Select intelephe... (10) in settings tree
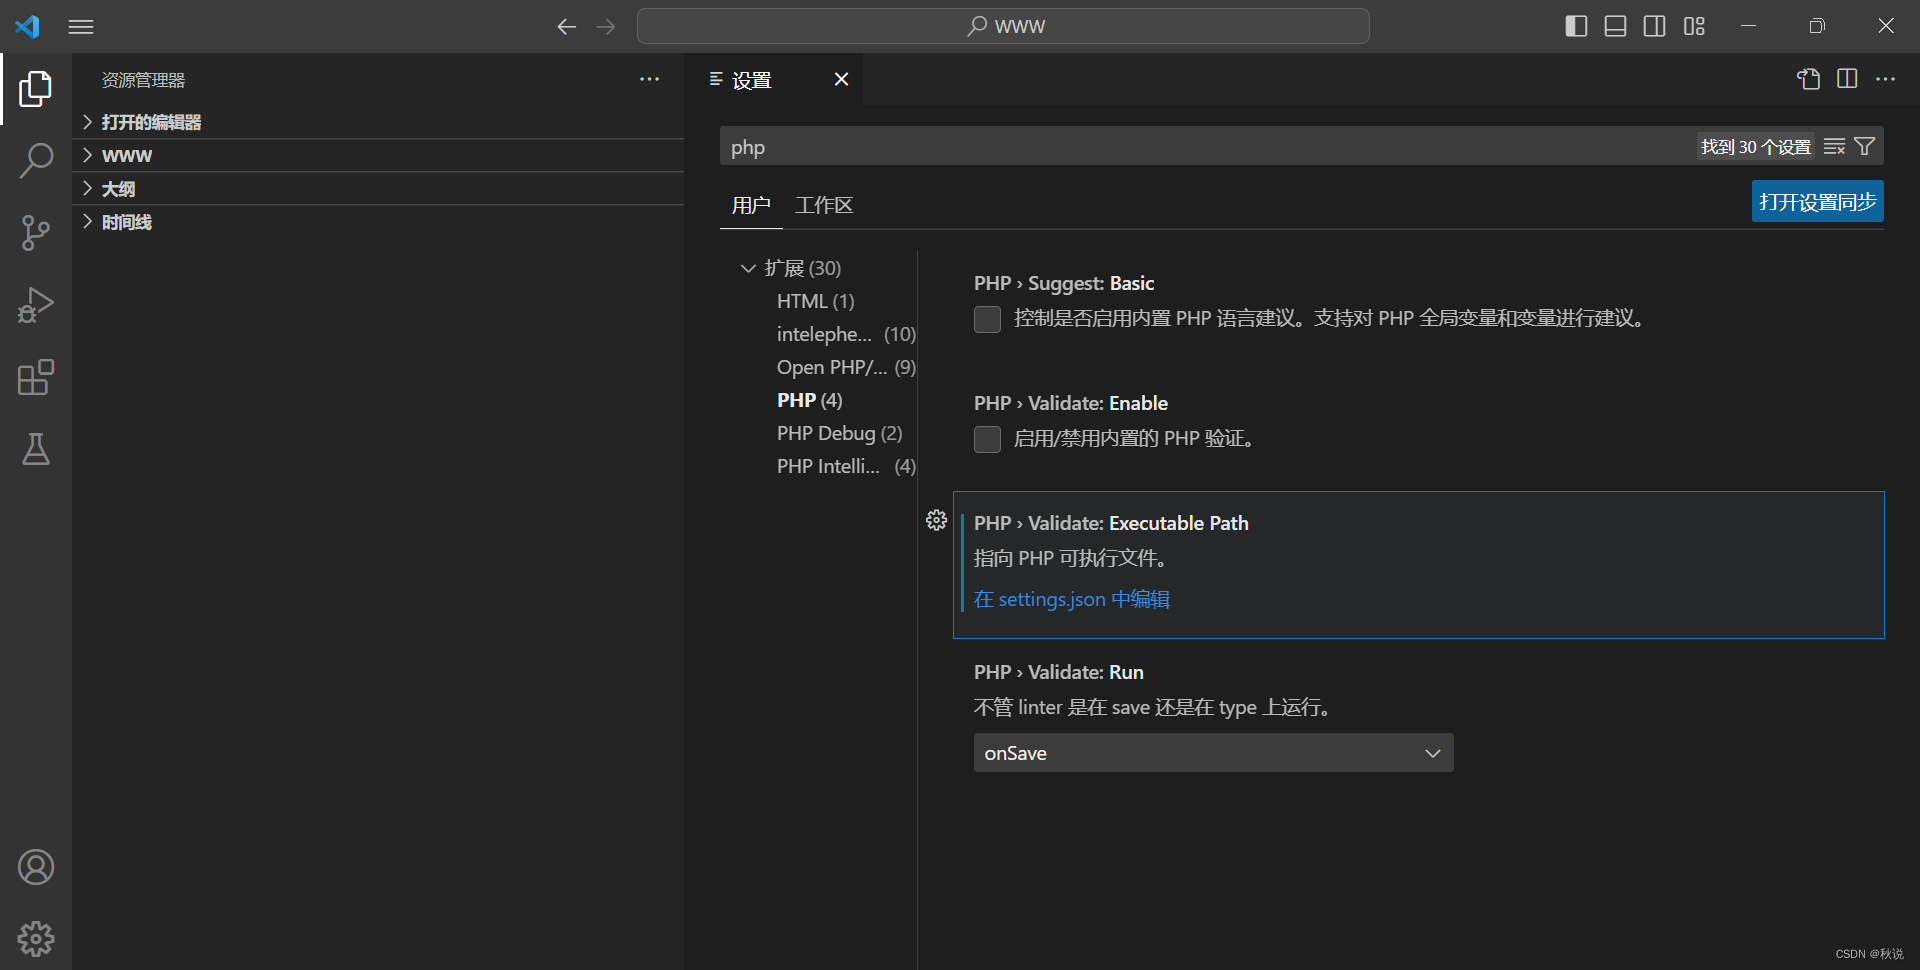Image resolution: width=1920 pixels, height=970 pixels. 846,334
